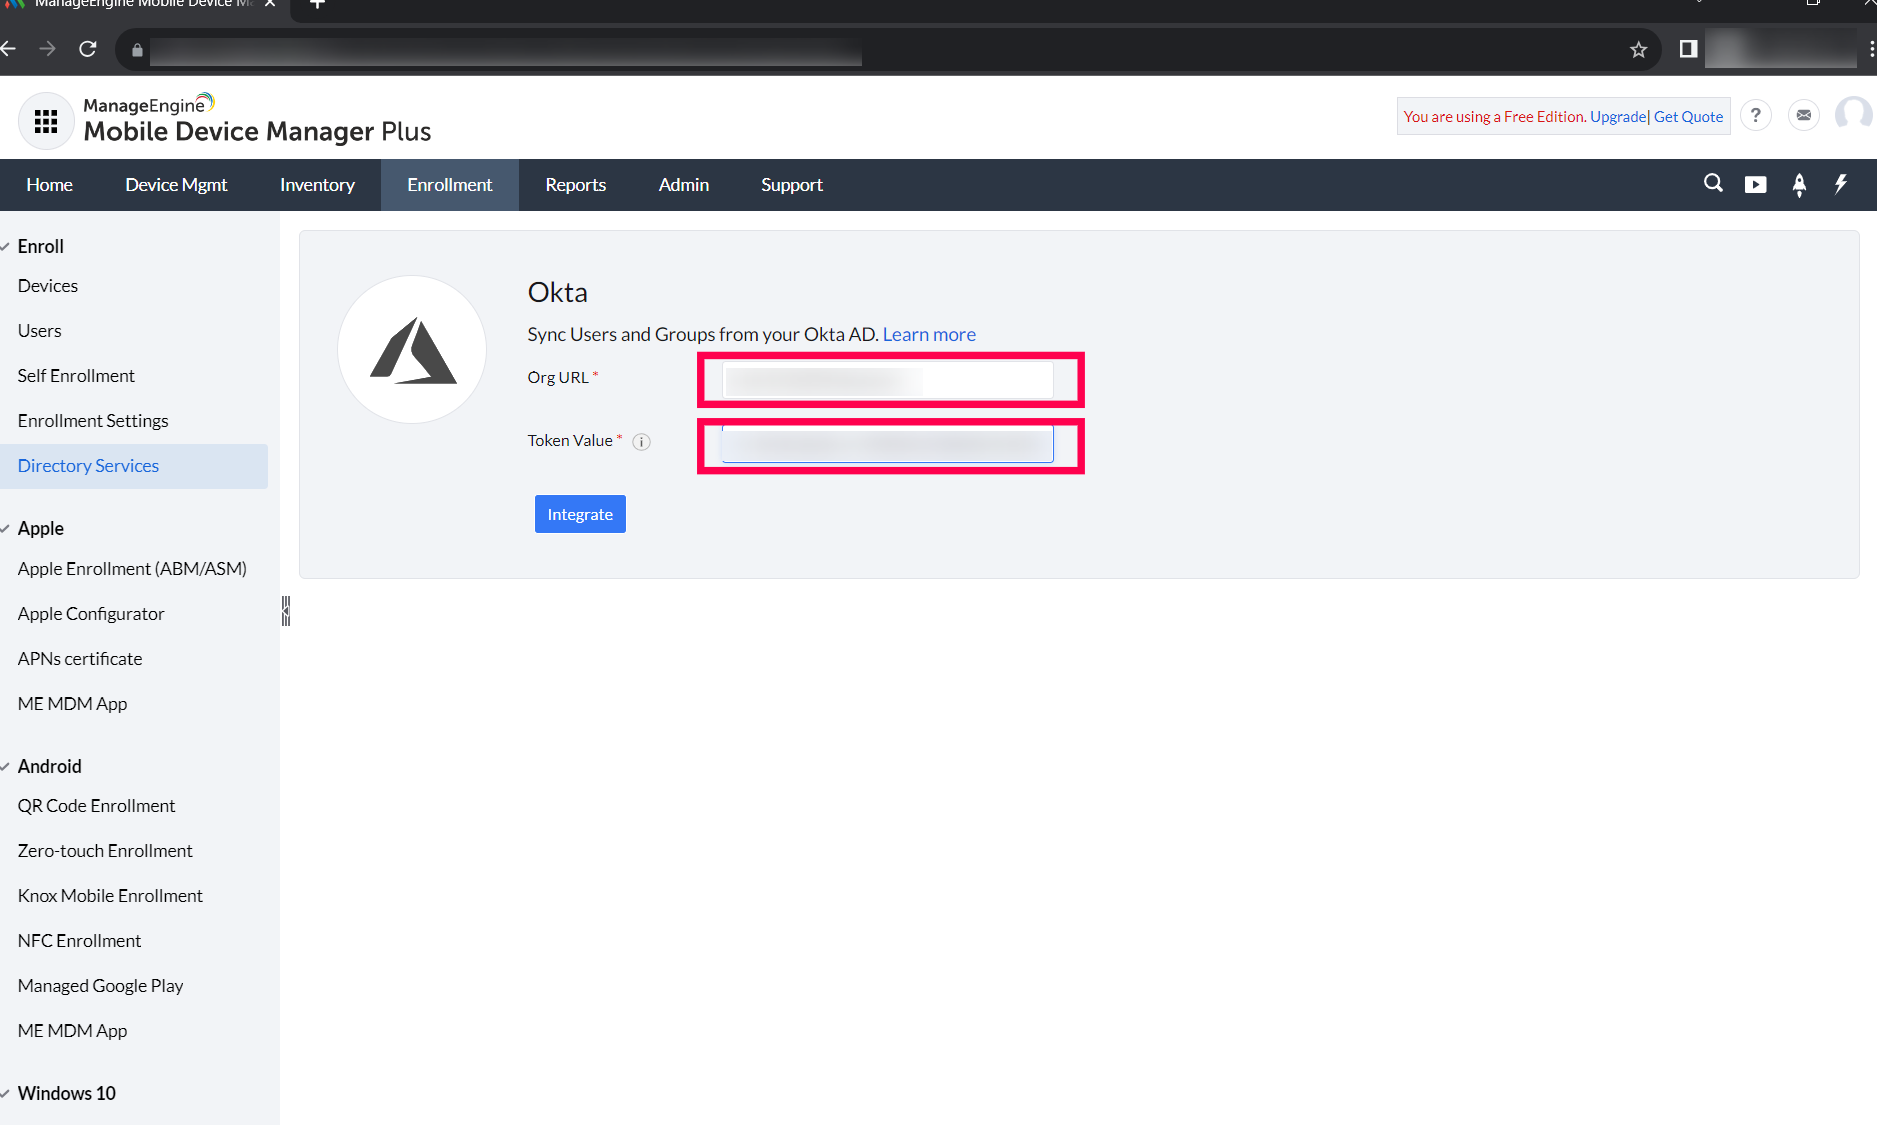Viewport: 1877px width, 1125px height.
Task: Open the apps grid launcher icon
Action: [x=46, y=121]
